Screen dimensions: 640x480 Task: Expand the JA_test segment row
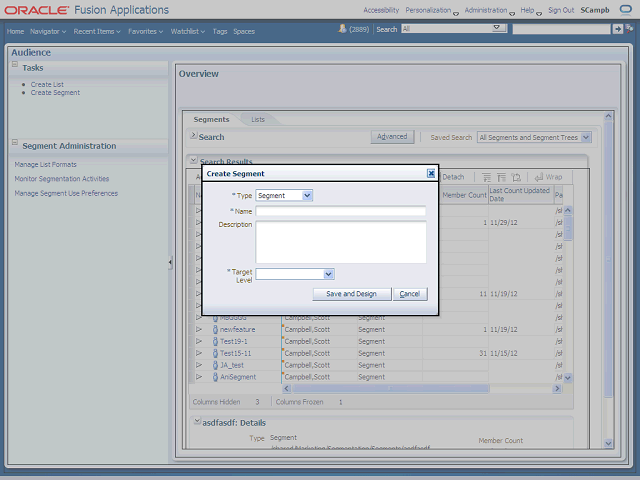[x=199, y=365]
